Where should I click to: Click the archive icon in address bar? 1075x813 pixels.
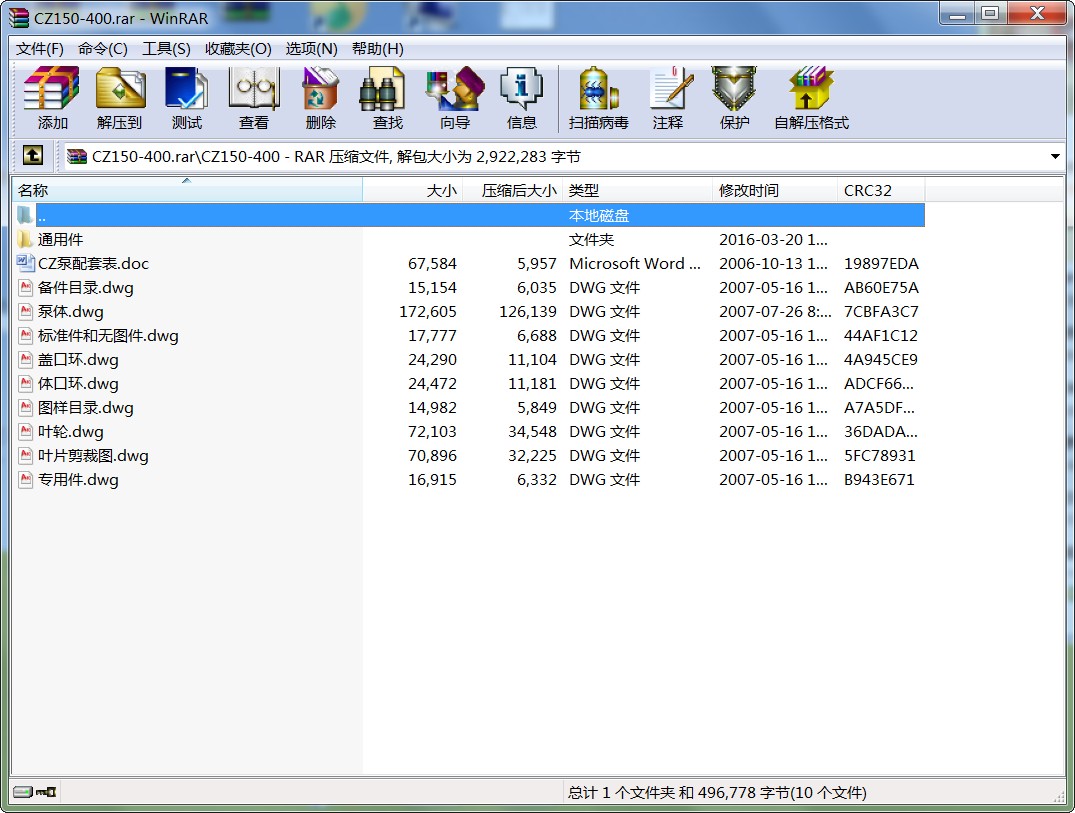click(x=77, y=156)
